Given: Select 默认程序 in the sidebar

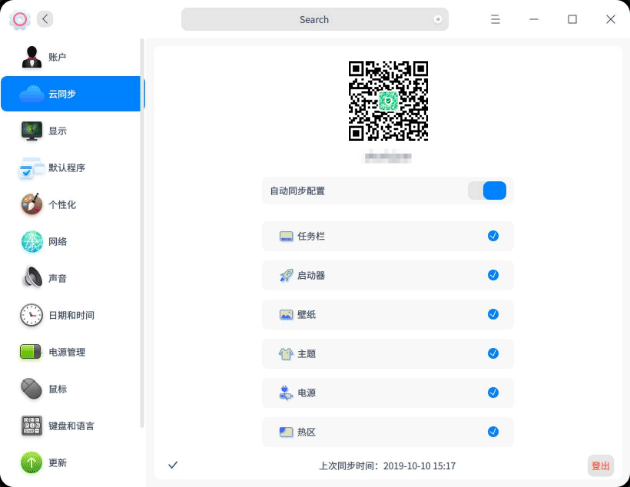Looking at the screenshot, I should pos(71,168).
